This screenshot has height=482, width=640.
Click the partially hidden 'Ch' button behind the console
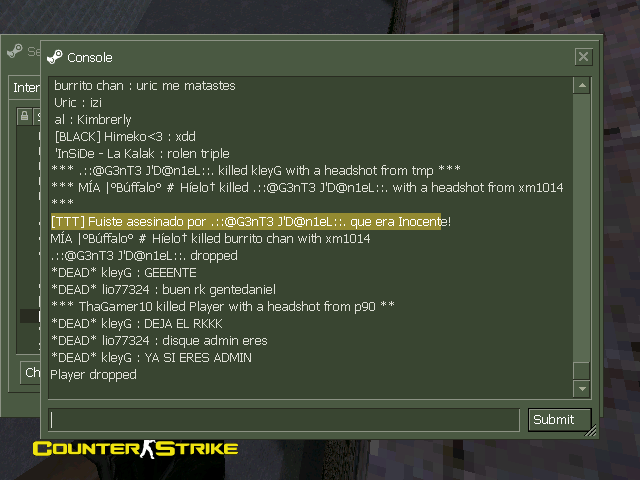click(x=31, y=372)
